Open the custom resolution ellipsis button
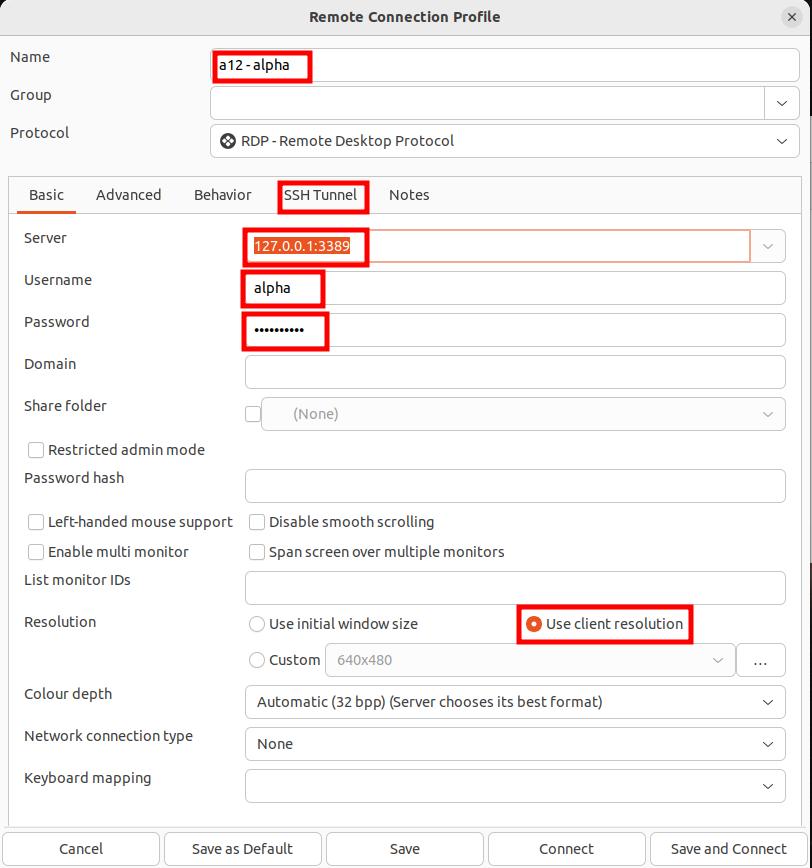Viewport: 812px width, 868px height. pyautogui.click(x=760, y=660)
